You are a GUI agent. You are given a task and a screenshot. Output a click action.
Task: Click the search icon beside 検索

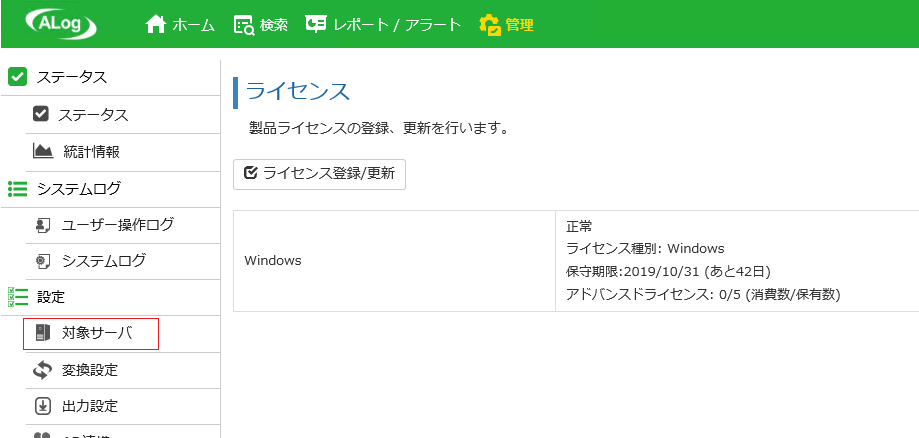tap(244, 25)
